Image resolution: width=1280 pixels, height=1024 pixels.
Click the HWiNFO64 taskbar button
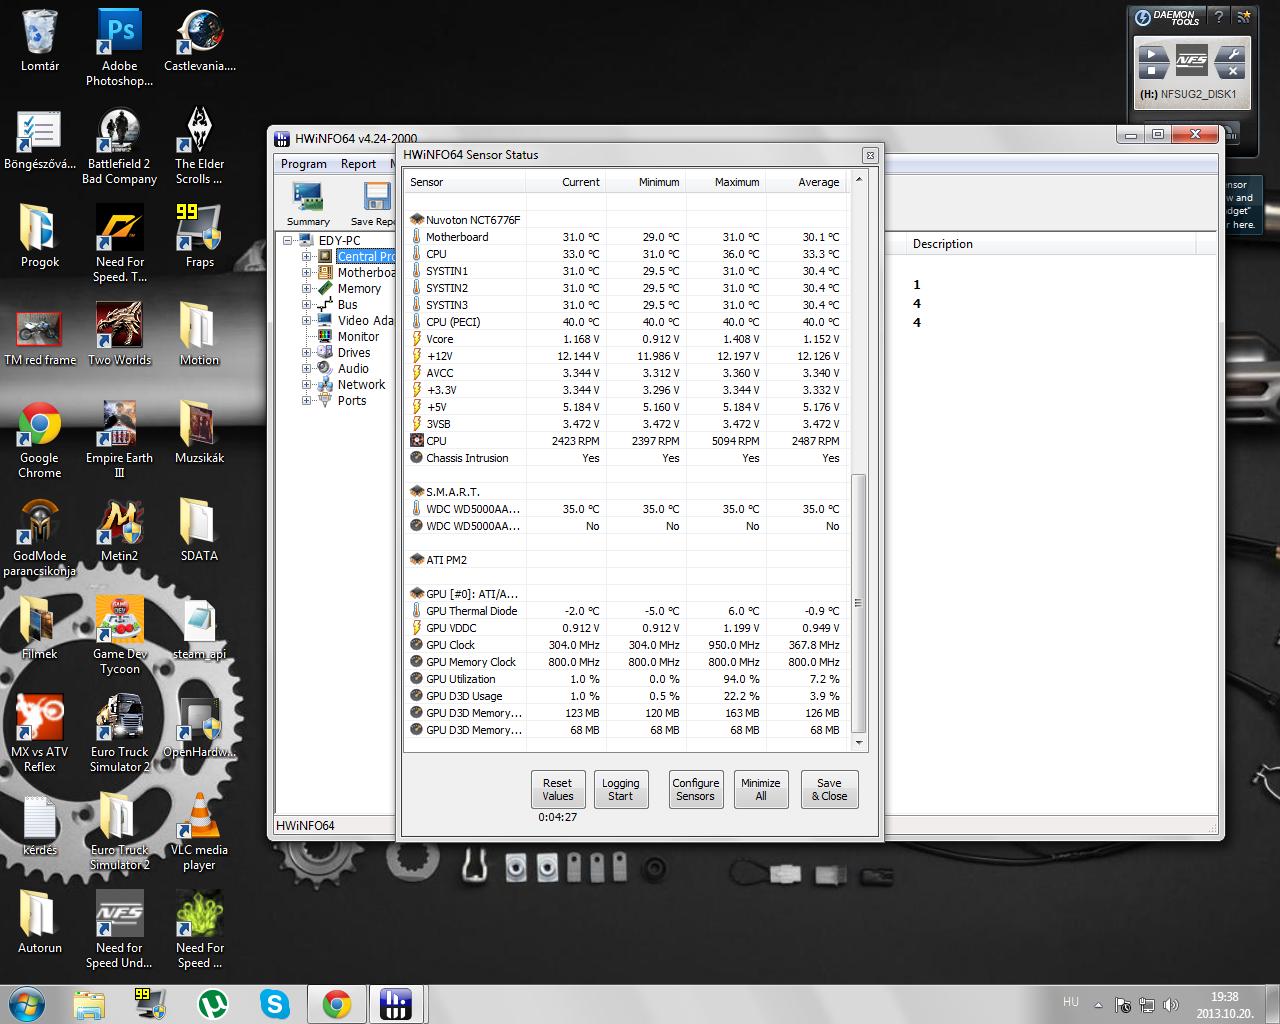pyautogui.click(x=397, y=1003)
